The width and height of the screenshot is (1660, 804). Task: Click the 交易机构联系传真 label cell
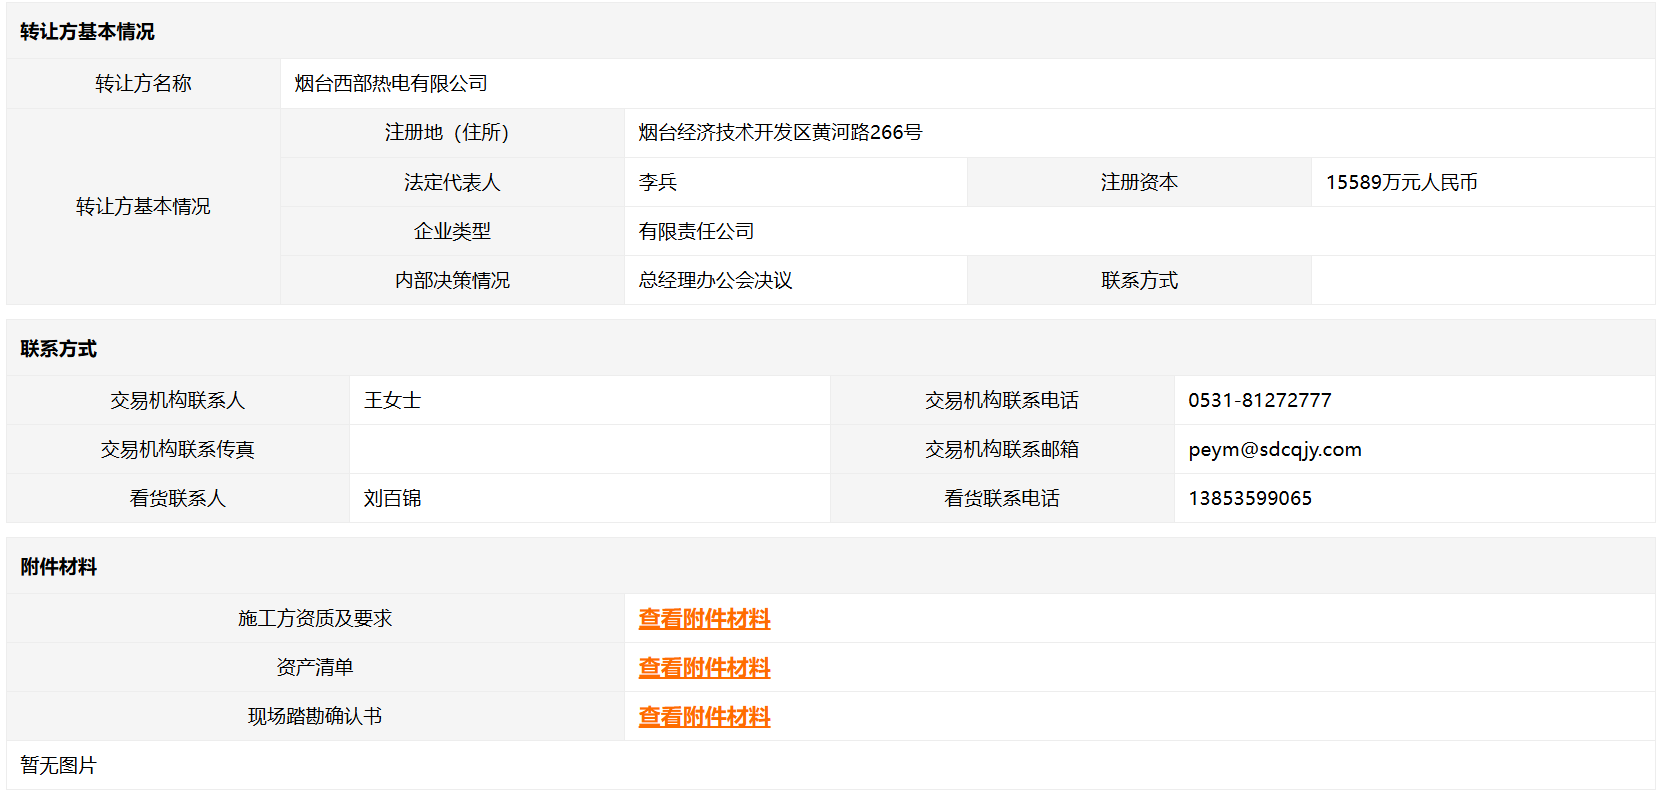(x=177, y=450)
